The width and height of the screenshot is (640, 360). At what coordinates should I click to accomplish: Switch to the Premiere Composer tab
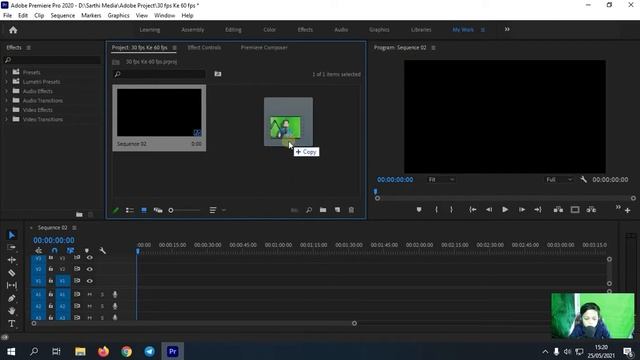[264, 47]
